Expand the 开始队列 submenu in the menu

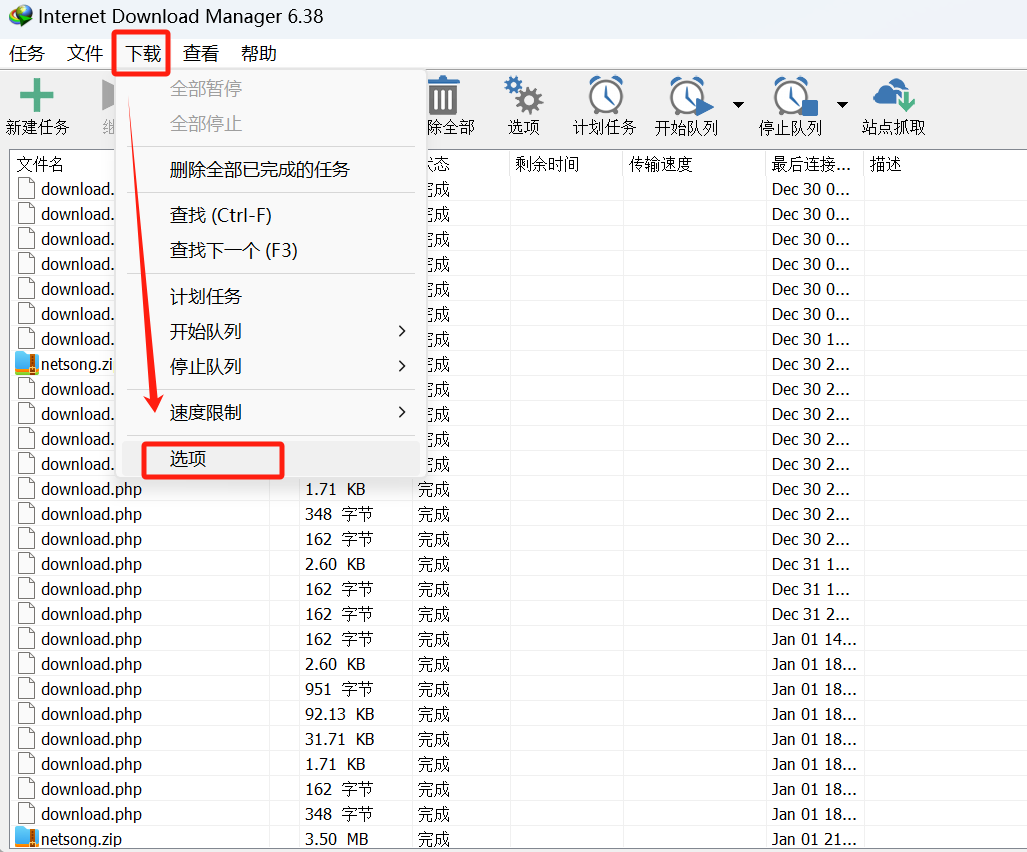coord(402,331)
